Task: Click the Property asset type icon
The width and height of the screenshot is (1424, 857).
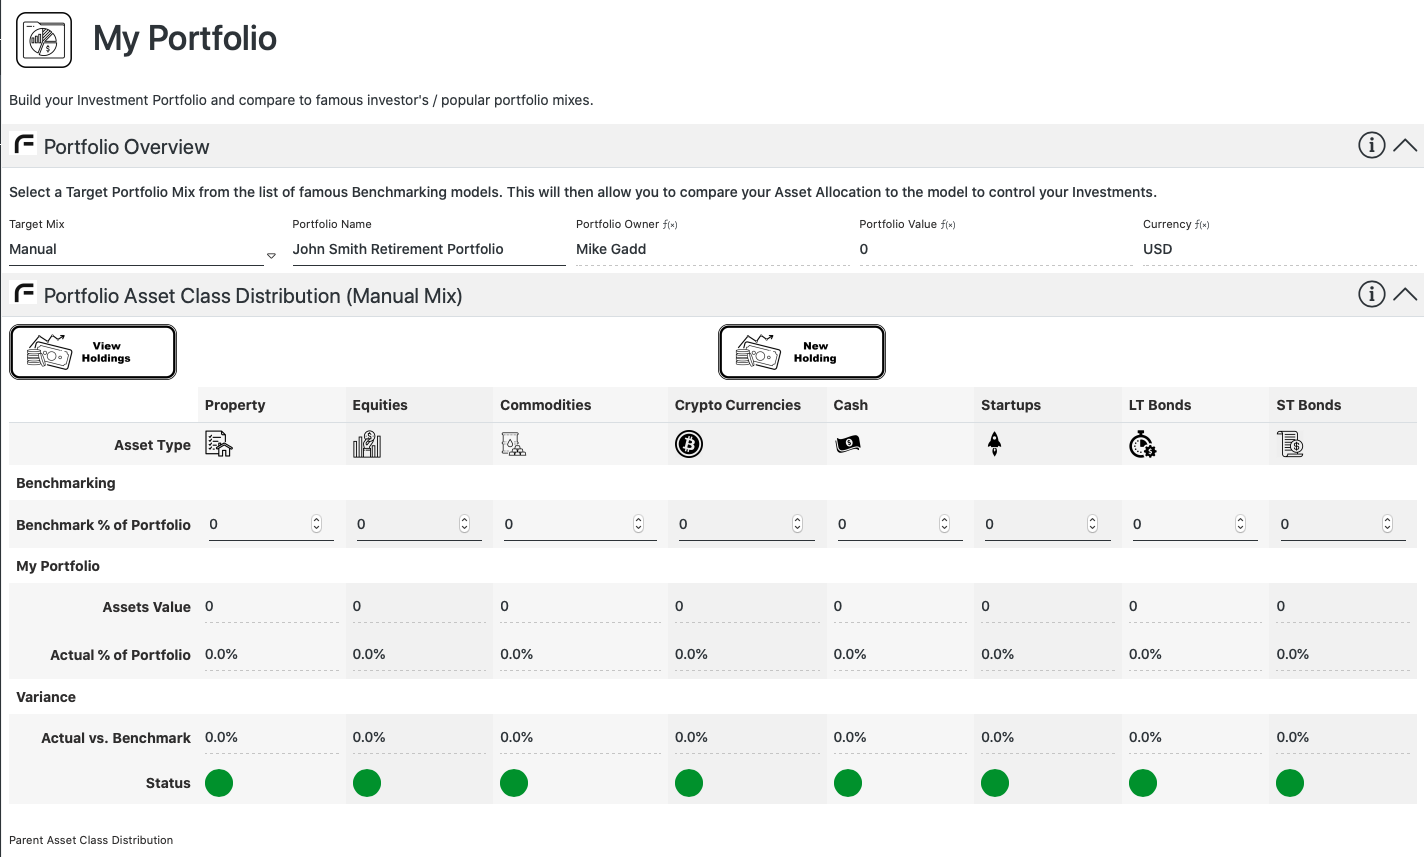Action: pyautogui.click(x=219, y=443)
